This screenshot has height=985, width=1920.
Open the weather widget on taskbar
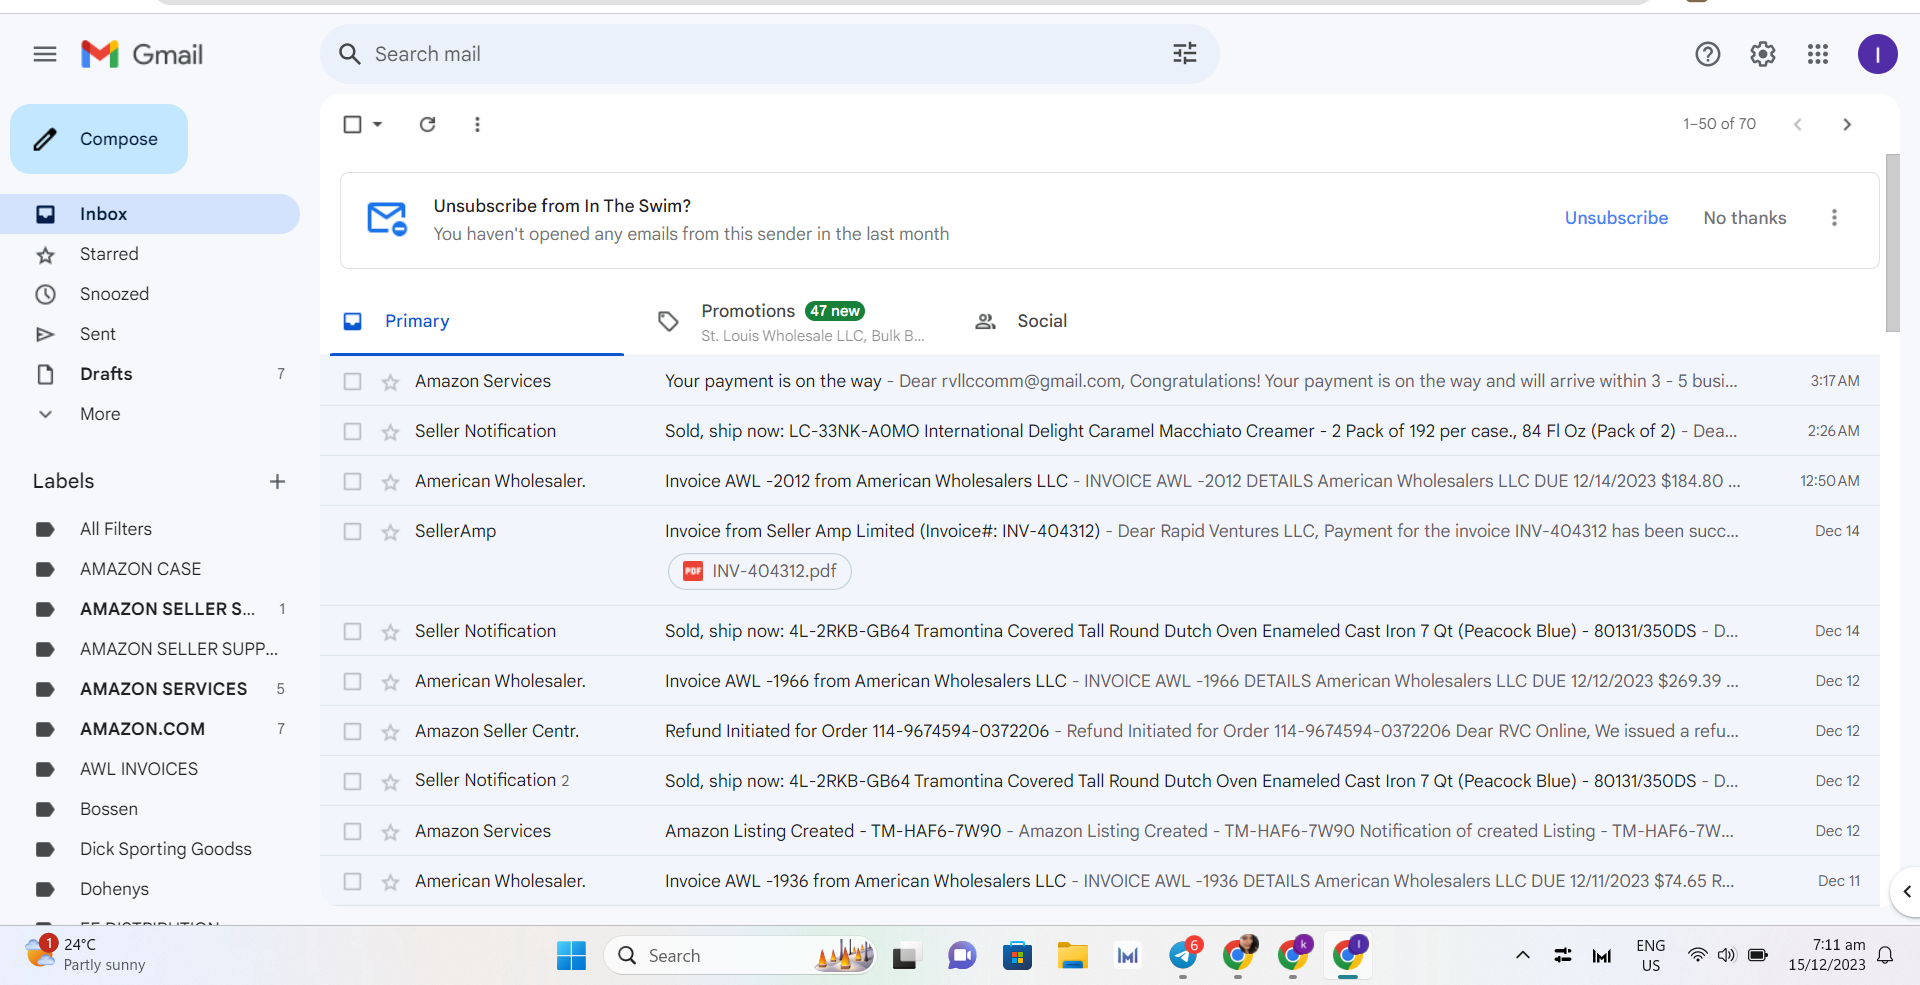(86, 954)
